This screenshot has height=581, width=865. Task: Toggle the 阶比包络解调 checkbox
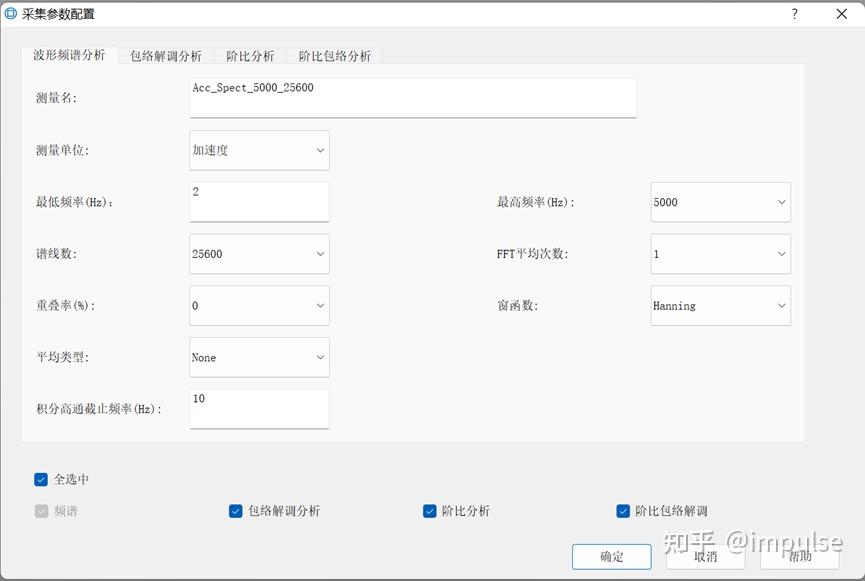(622, 511)
